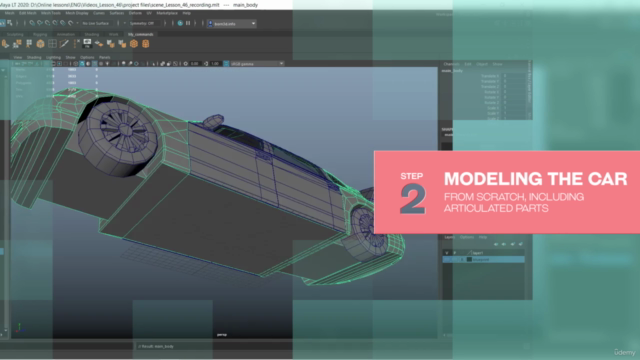This screenshot has width=640, height=360.
Task: Click the black FN-labelled shelf command icon
Action: [87, 43]
